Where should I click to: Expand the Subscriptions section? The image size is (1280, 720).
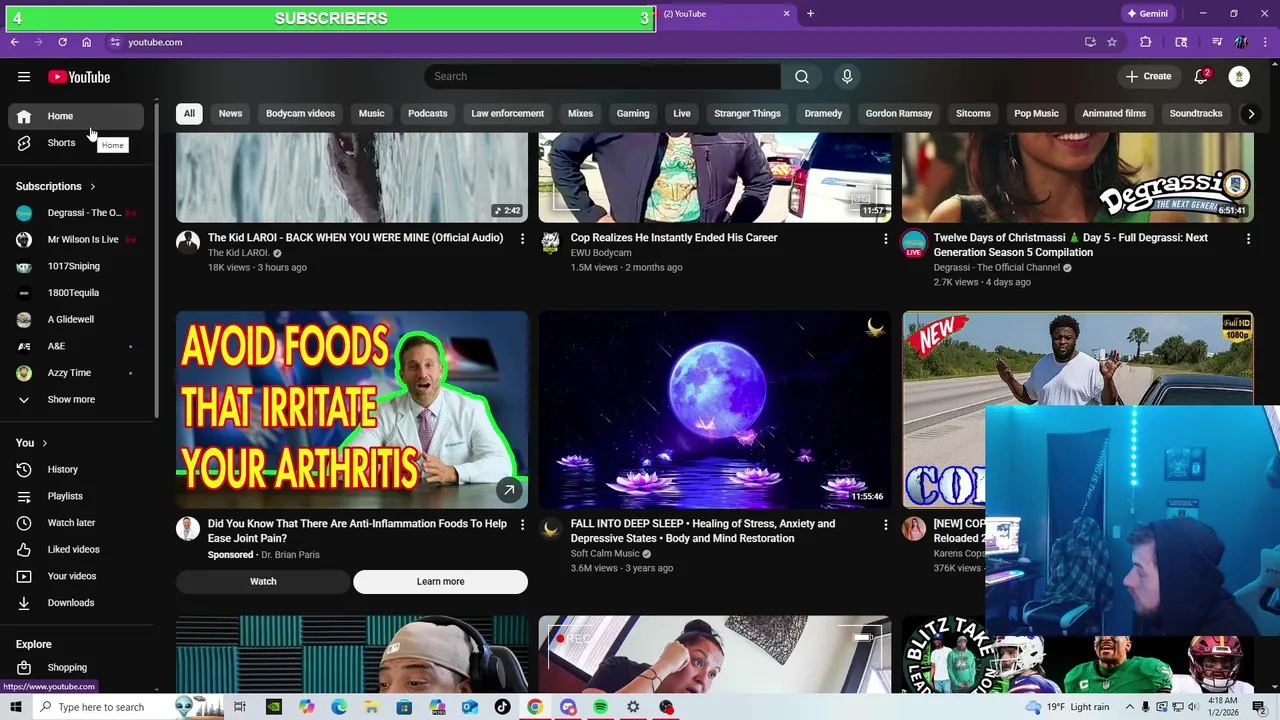pos(56,186)
